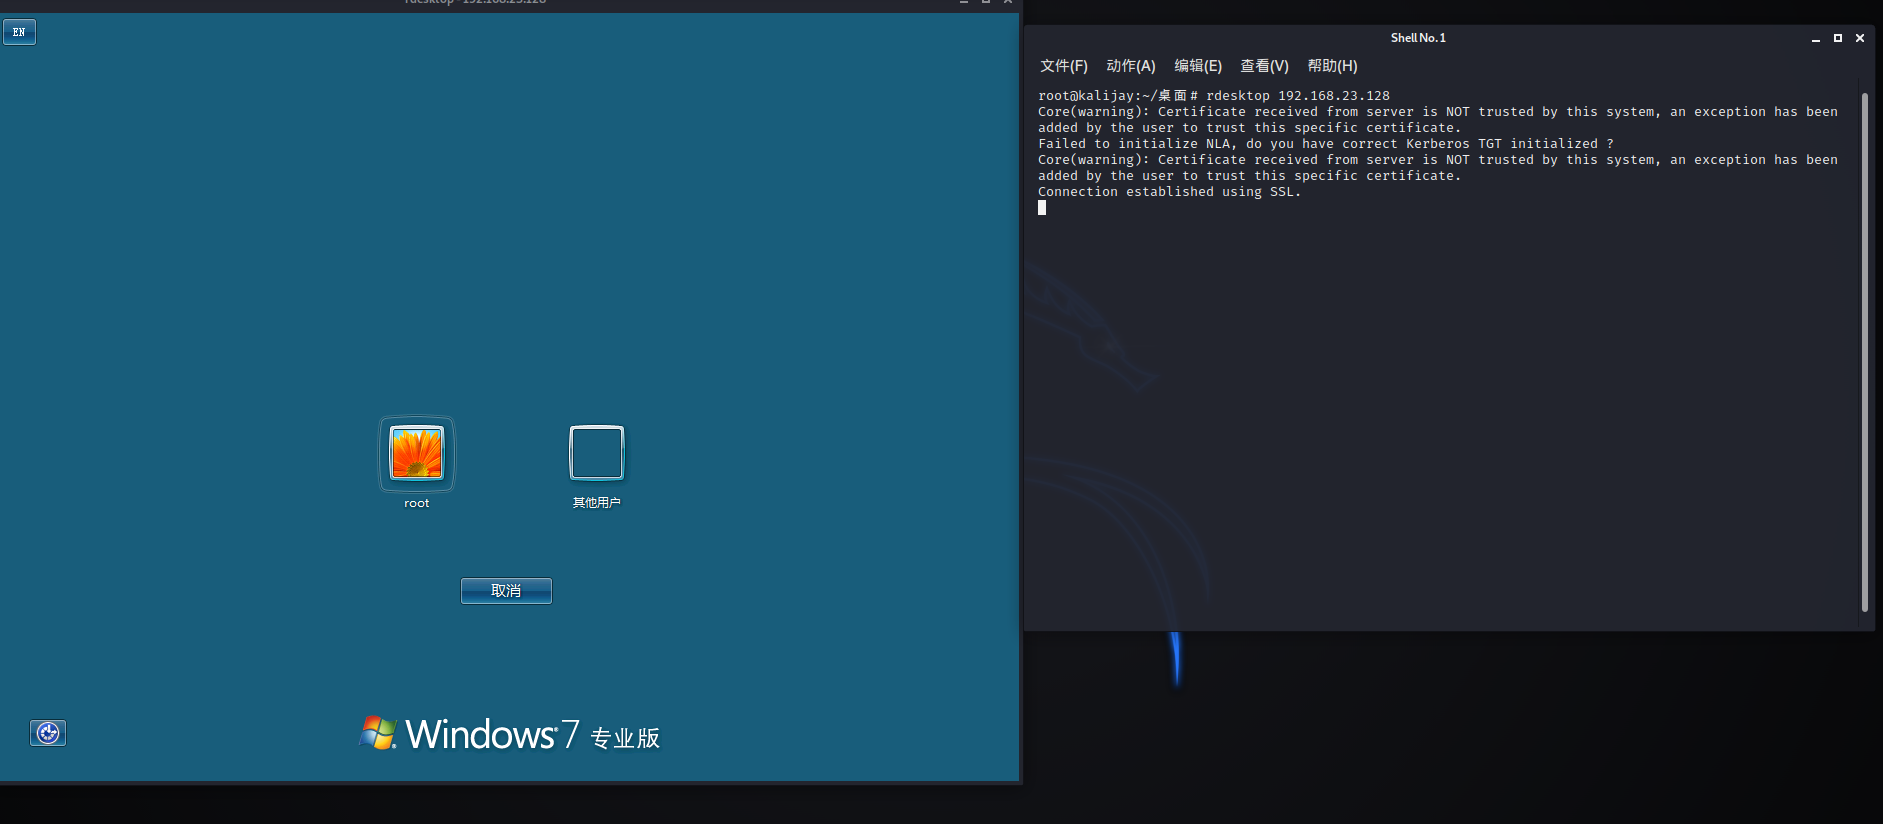
Task: Click the root username label
Action: click(417, 503)
